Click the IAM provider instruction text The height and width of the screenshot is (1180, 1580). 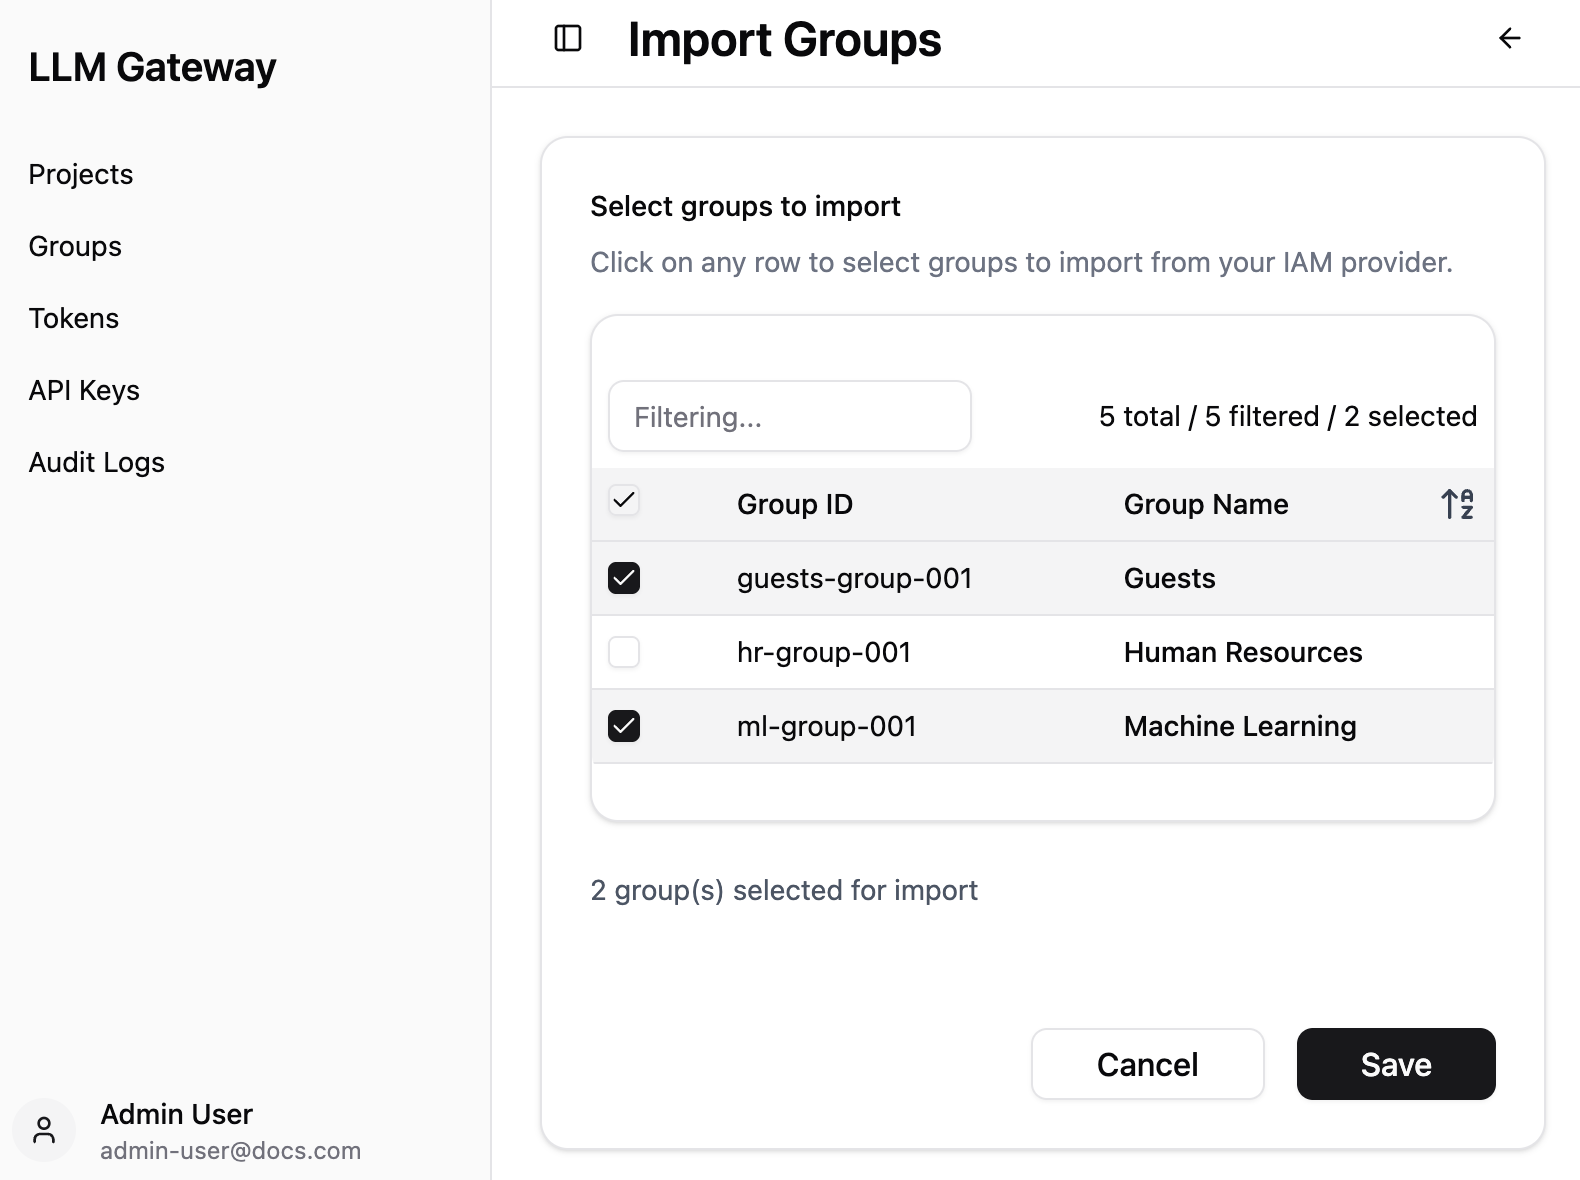pos(1021,262)
